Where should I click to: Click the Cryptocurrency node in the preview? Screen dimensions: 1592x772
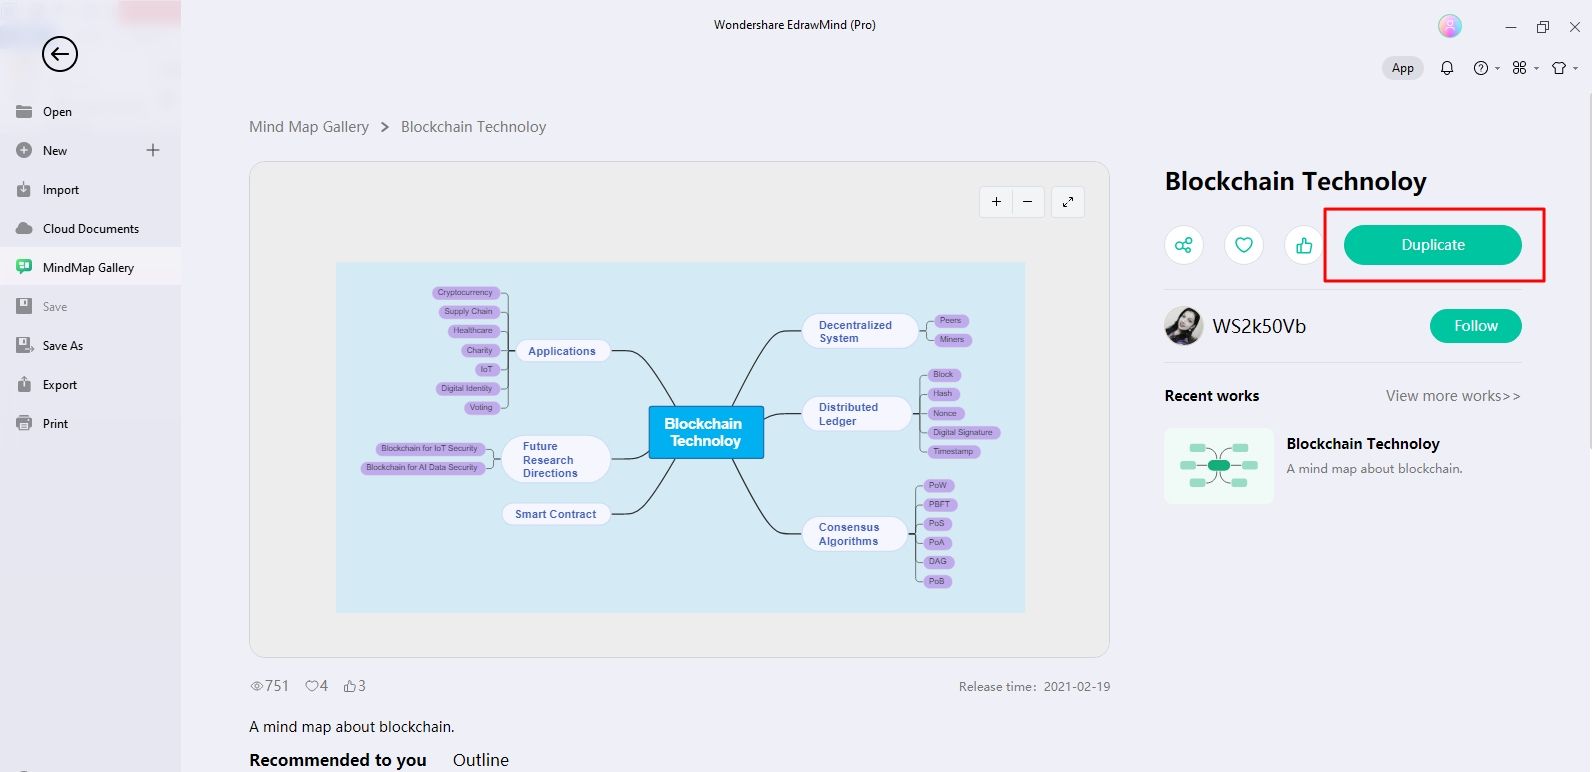[x=465, y=293]
